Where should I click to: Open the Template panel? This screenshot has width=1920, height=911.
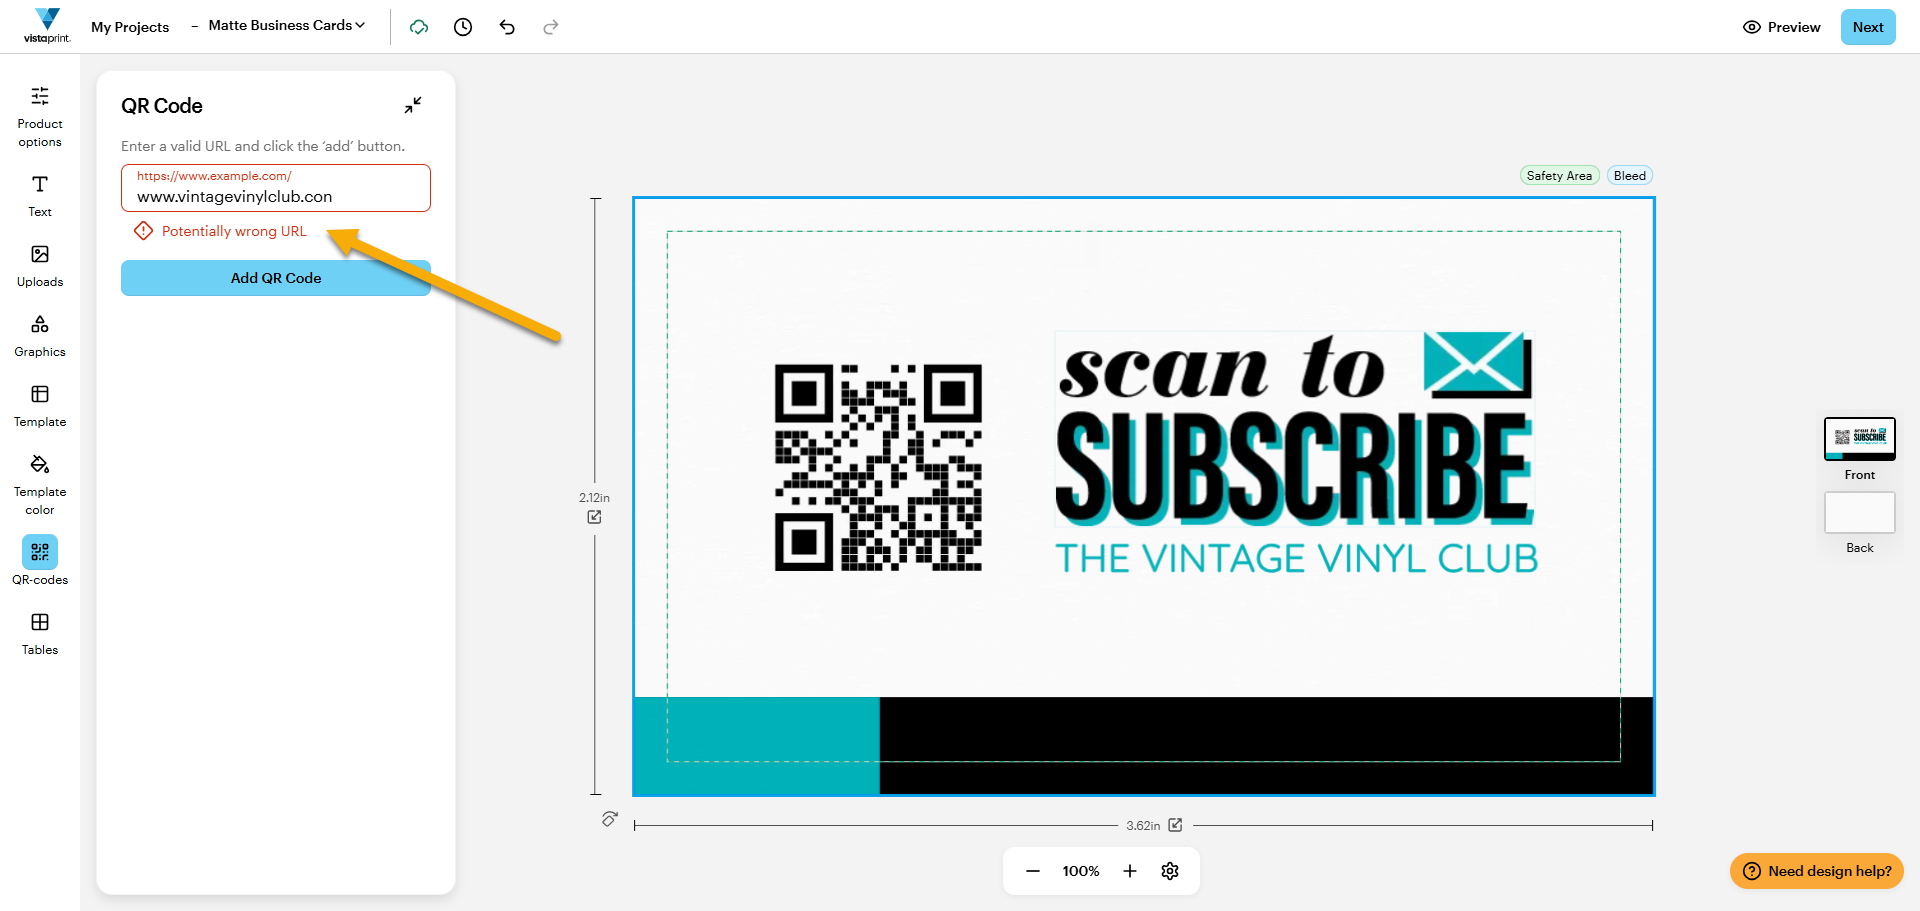(40, 406)
